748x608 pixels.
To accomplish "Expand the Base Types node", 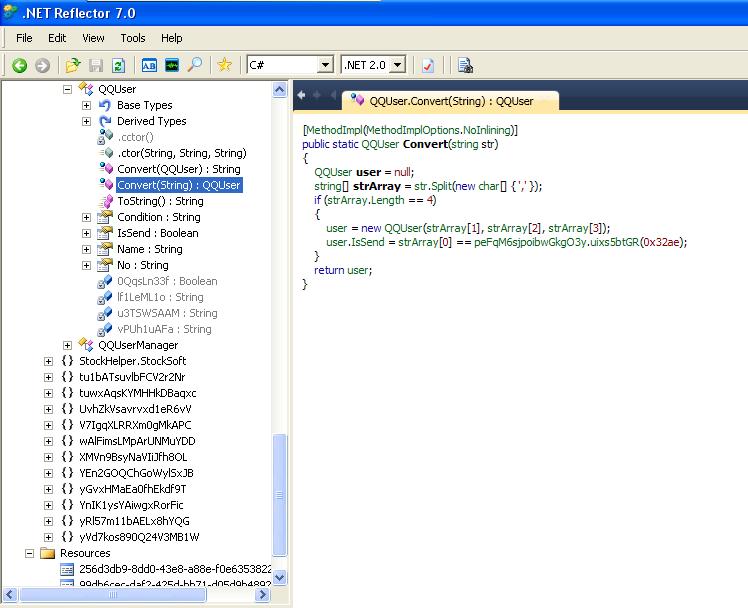I will point(86,105).
